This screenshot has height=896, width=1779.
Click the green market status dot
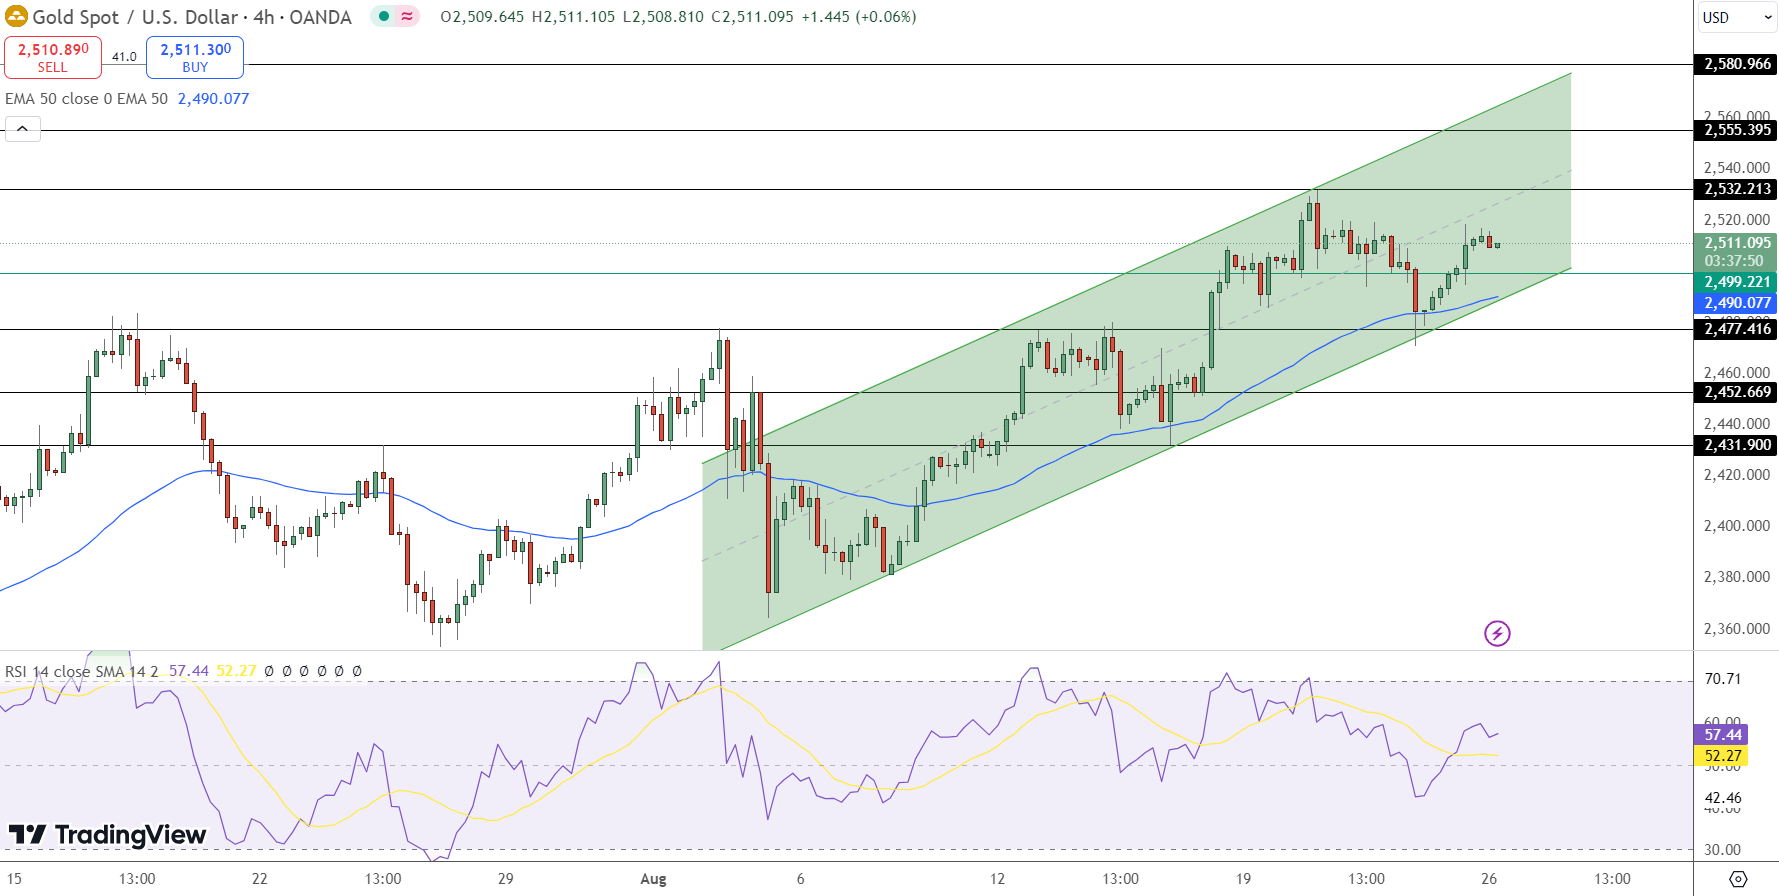[x=384, y=16]
